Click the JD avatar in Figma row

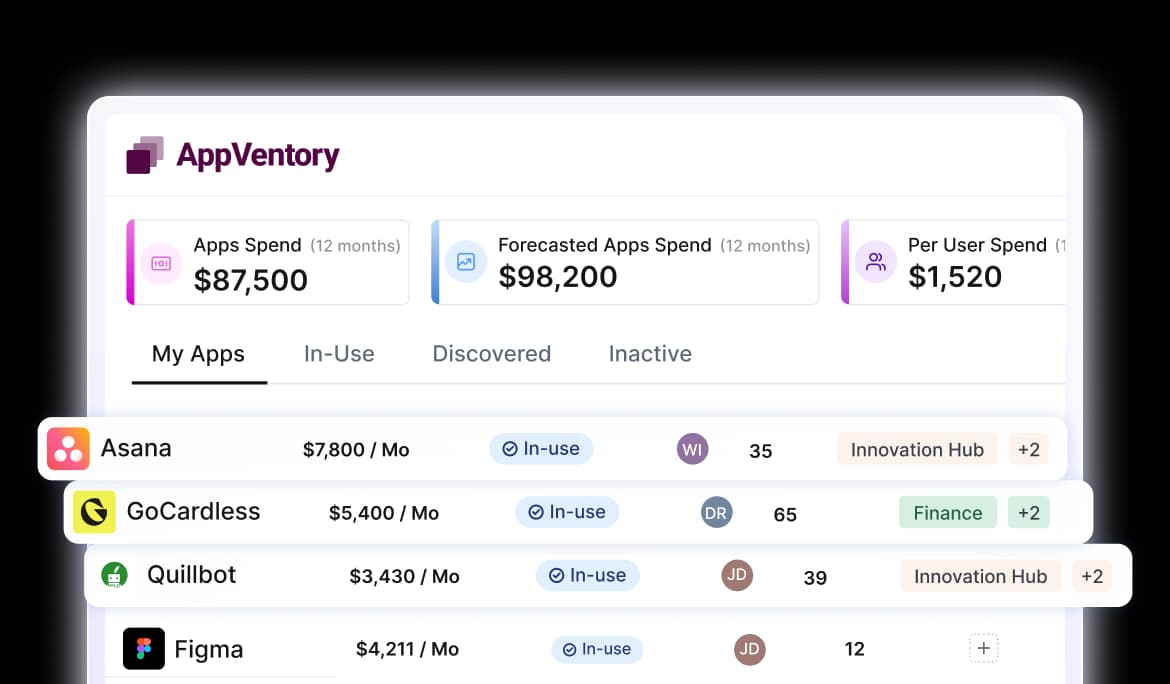coord(749,649)
